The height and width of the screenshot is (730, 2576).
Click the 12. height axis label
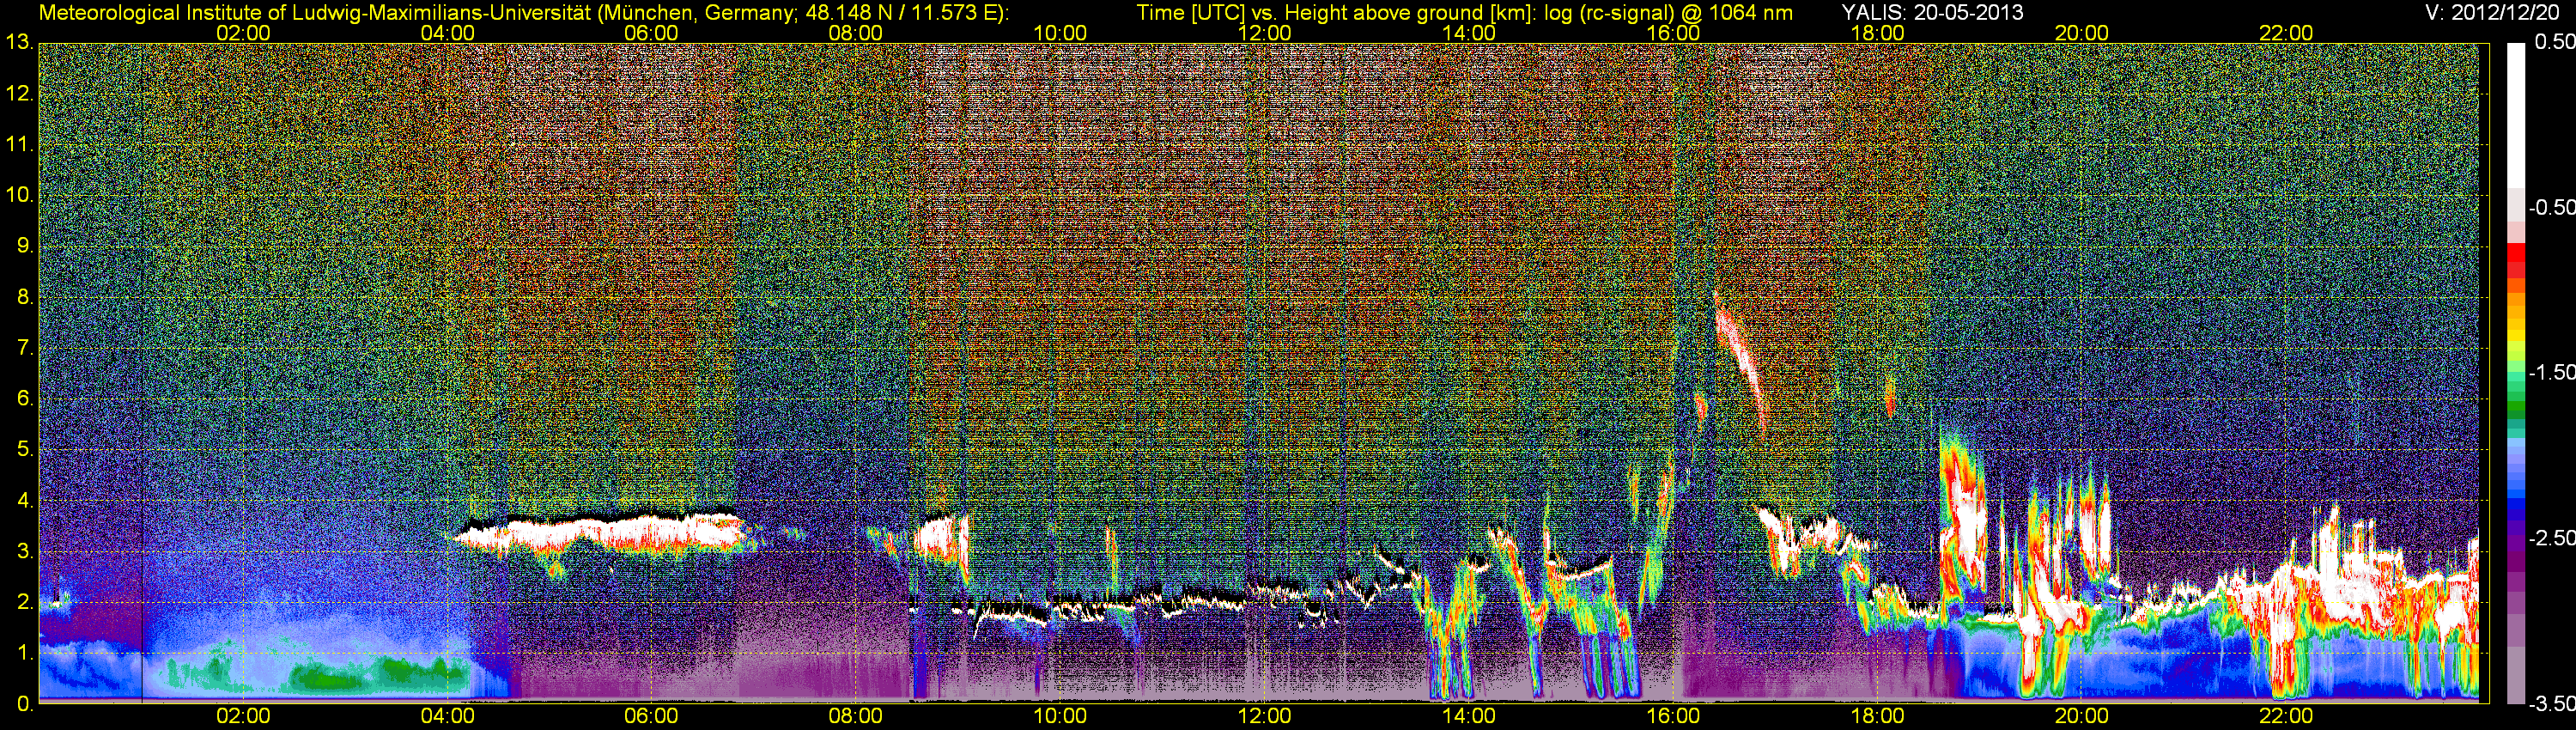pyautogui.click(x=19, y=94)
